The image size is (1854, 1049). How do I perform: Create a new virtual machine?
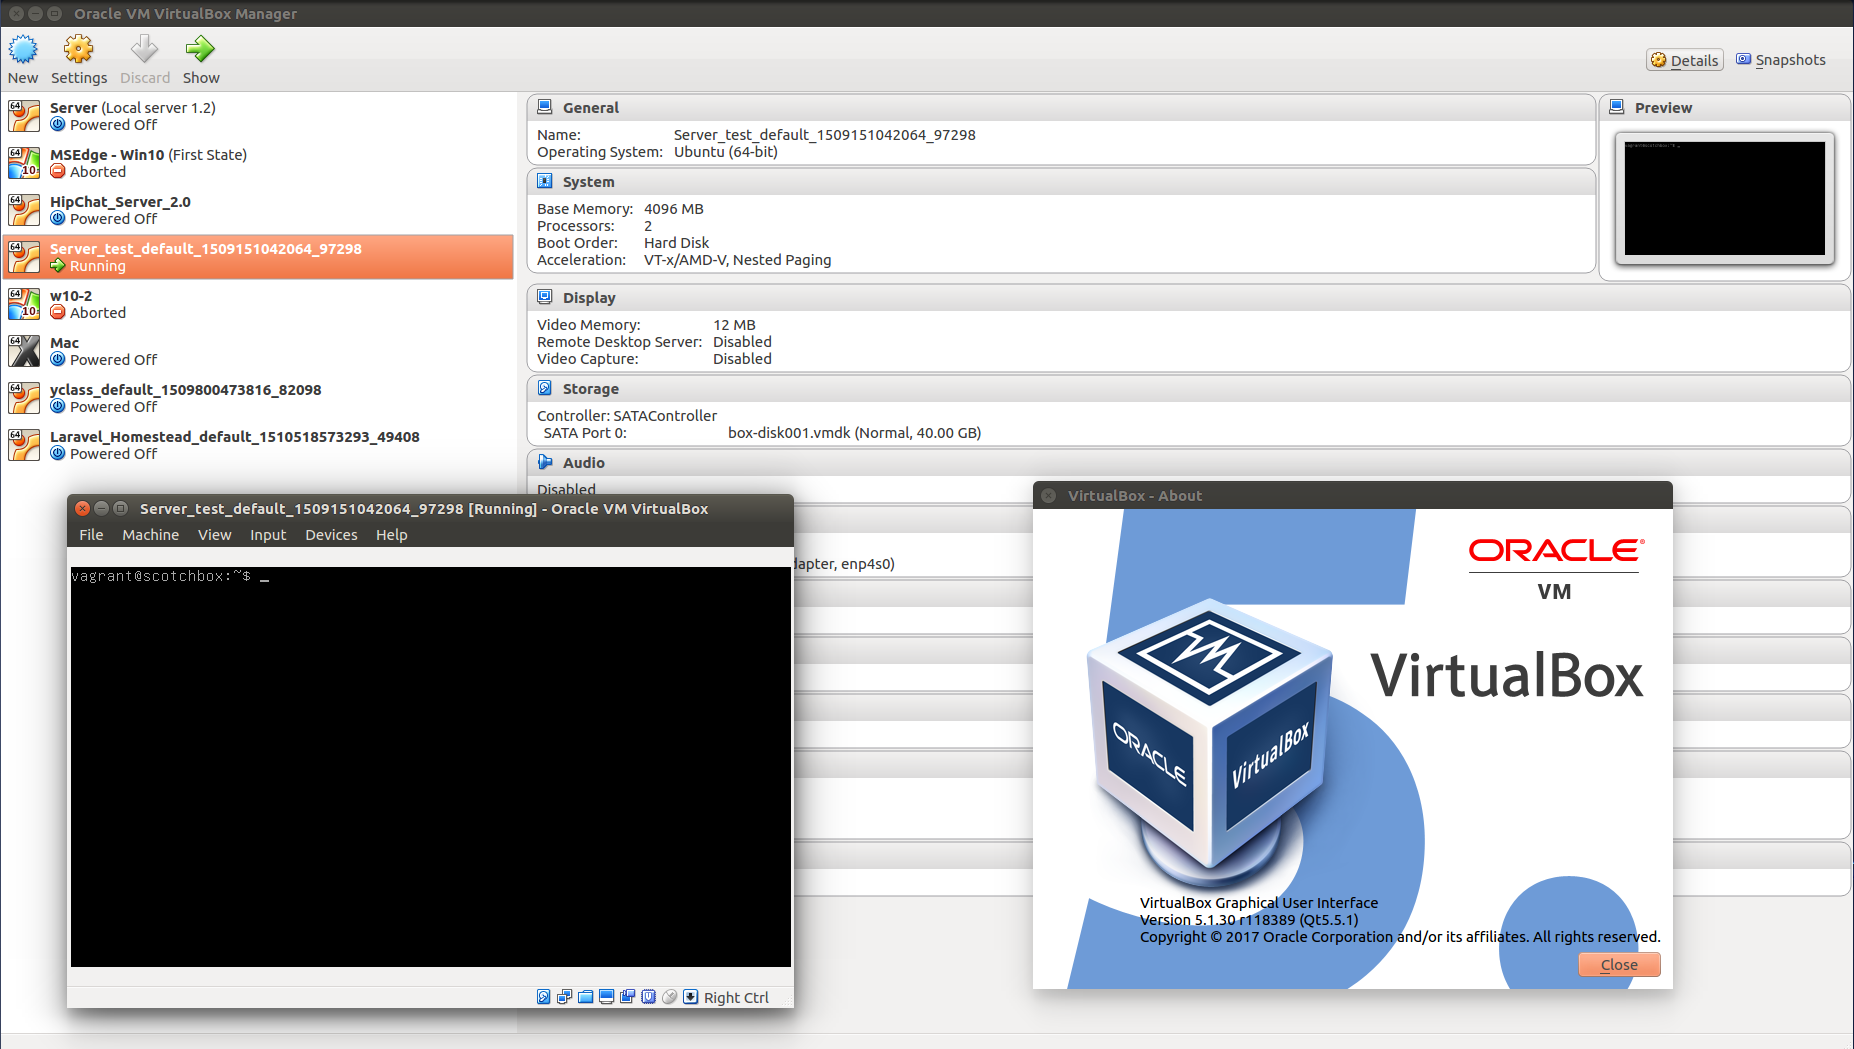point(22,58)
